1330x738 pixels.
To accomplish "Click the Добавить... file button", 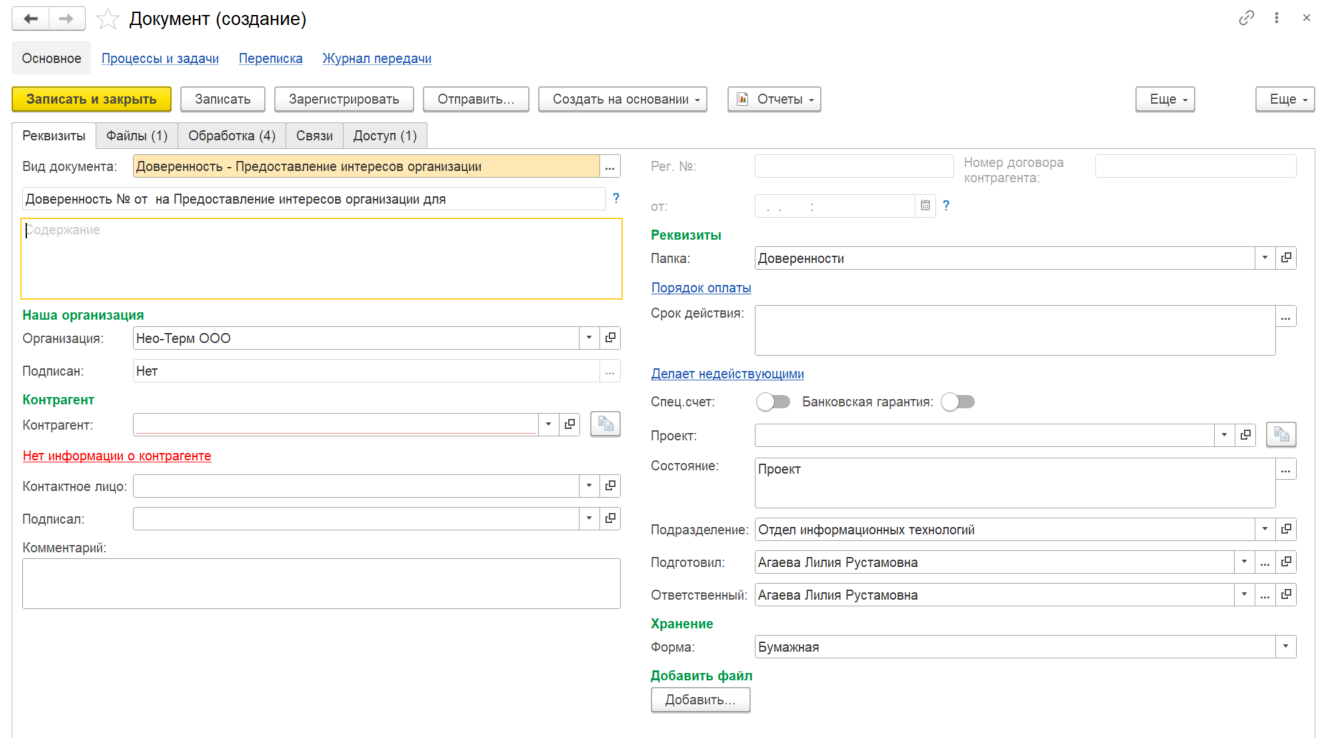I will coord(701,700).
